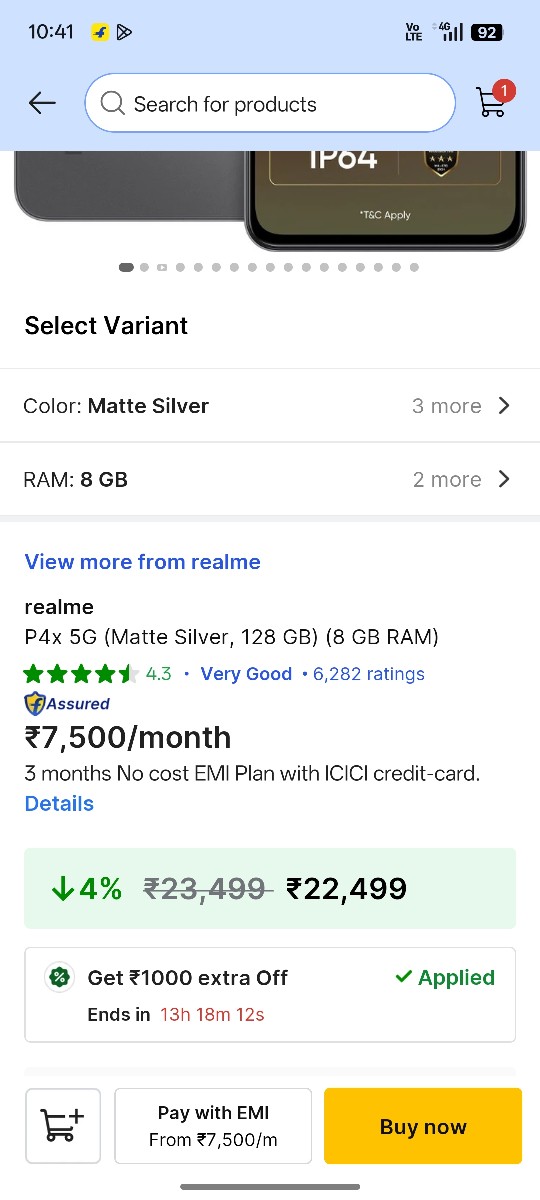
Task: Open the Flipkart notification status icon
Action: [100, 32]
